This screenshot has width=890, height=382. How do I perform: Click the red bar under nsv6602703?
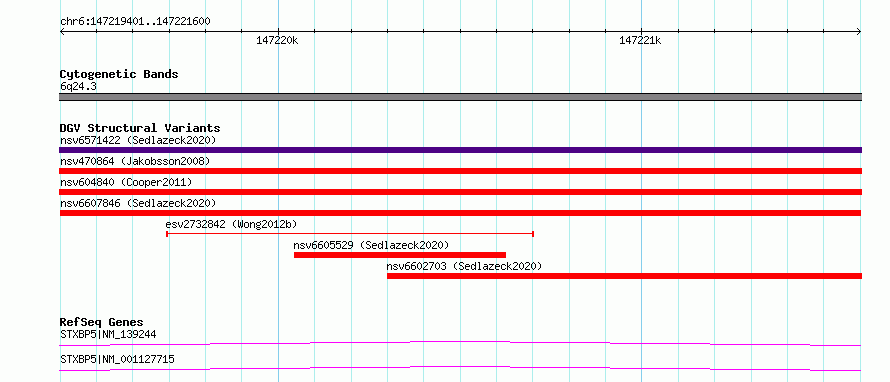pos(624,276)
